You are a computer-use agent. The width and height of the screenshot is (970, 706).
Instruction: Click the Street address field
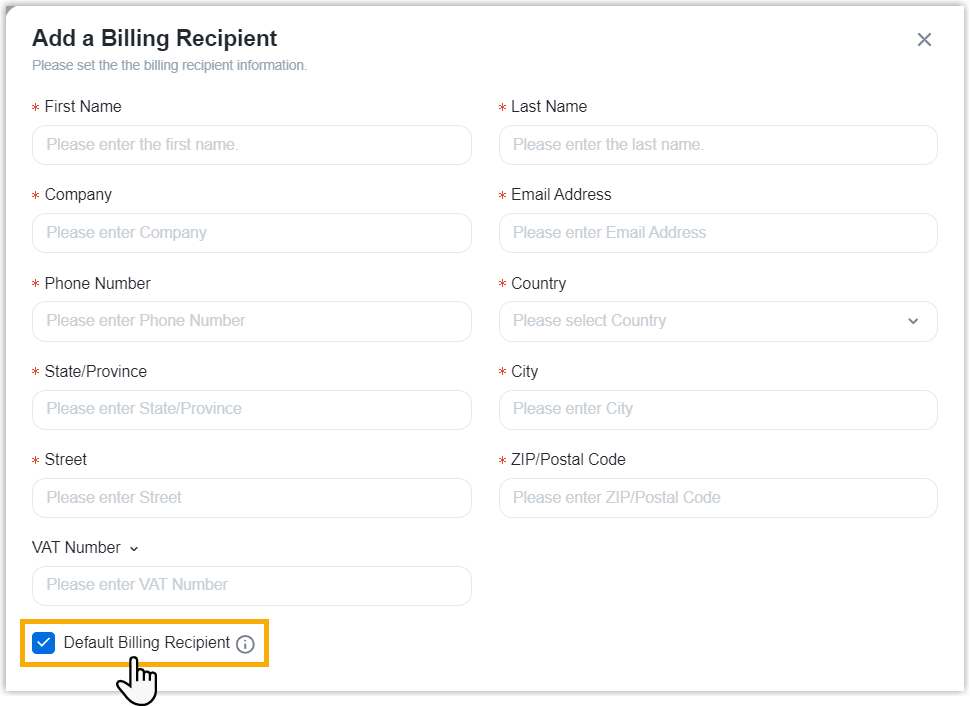251,498
